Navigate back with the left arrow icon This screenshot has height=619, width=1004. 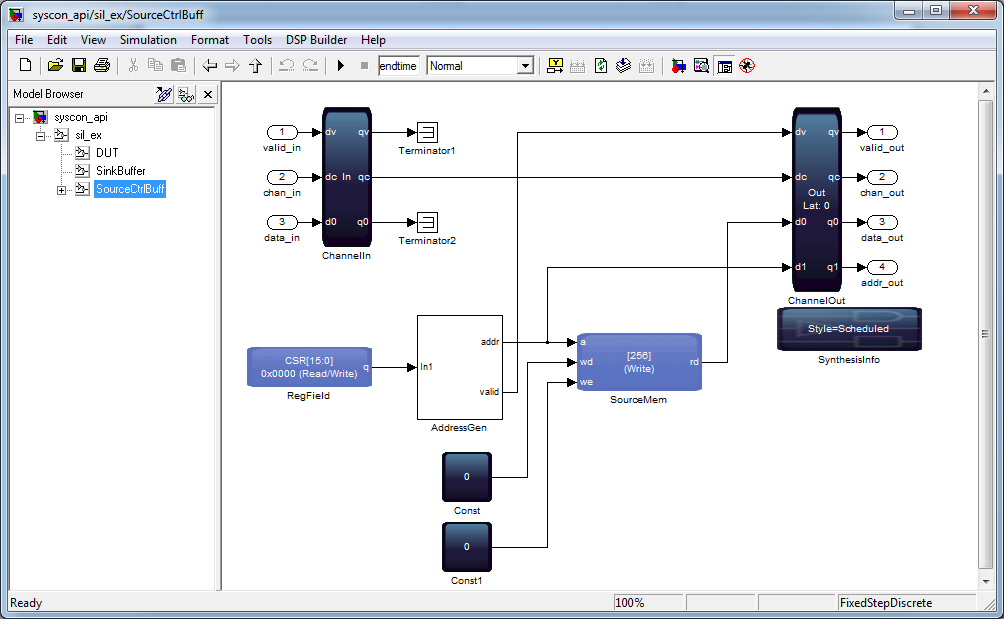(209, 66)
